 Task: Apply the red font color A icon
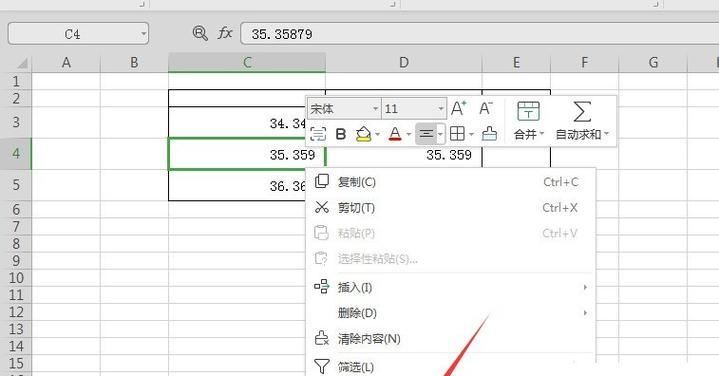click(395, 134)
